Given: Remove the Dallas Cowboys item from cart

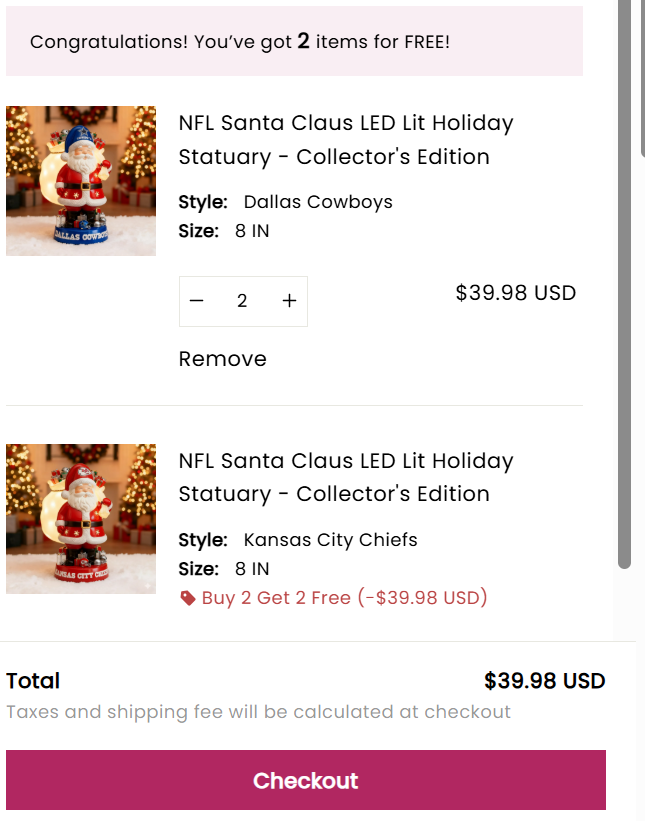Looking at the screenshot, I should click(x=222, y=359).
